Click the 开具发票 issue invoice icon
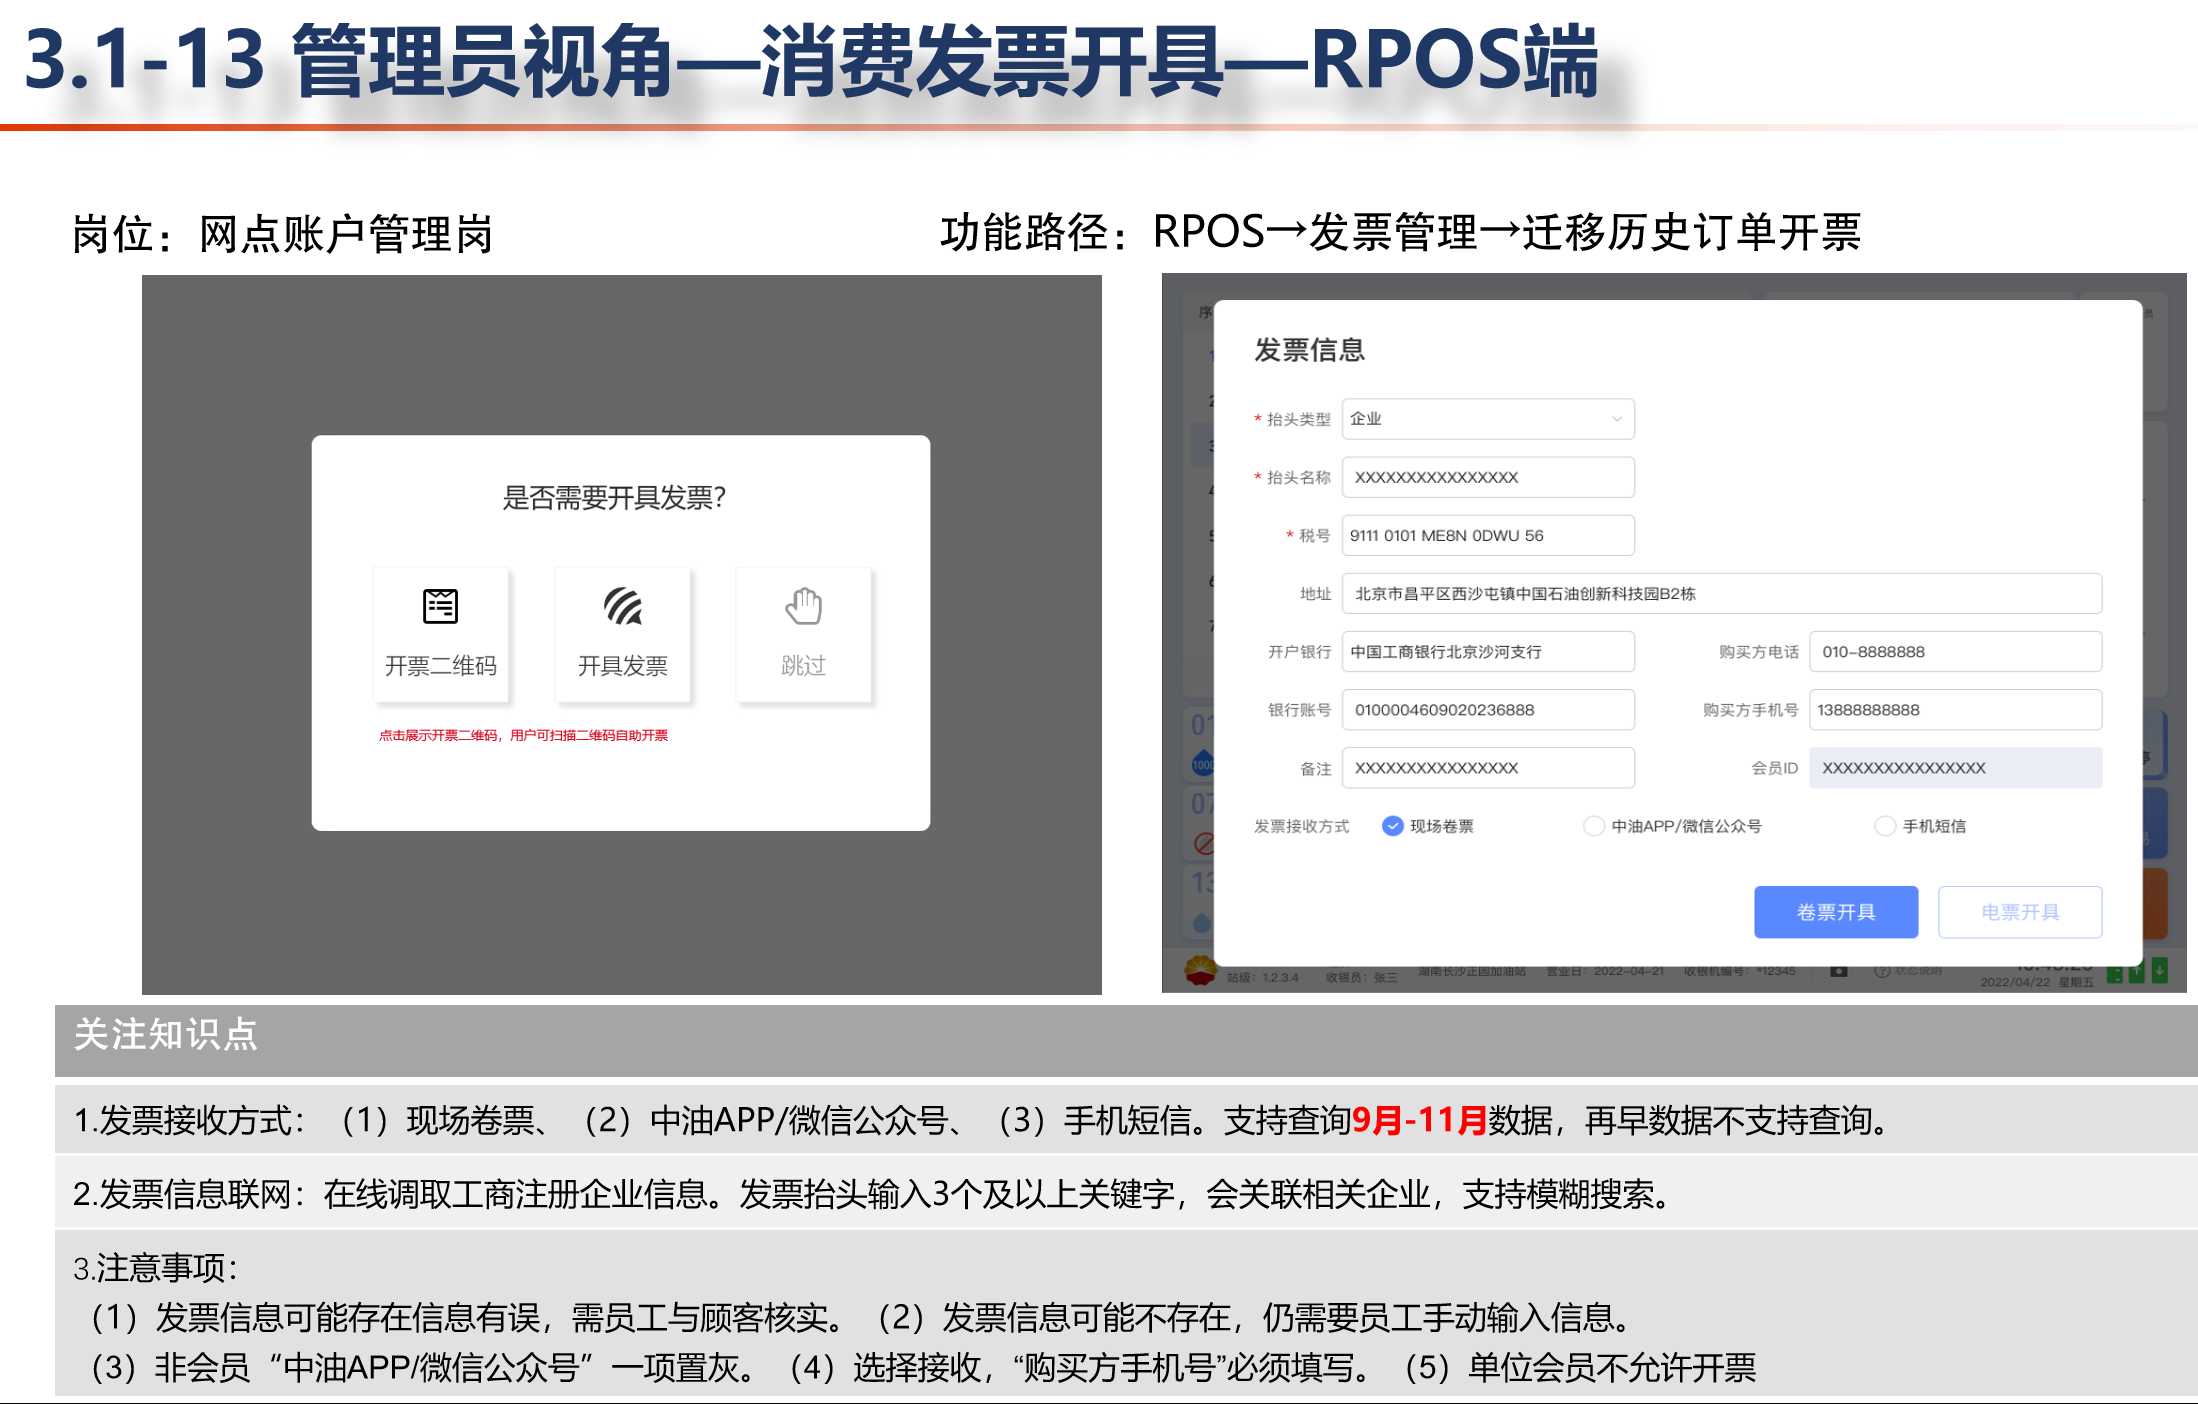Viewport: 2198px width, 1404px height. tap(622, 606)
